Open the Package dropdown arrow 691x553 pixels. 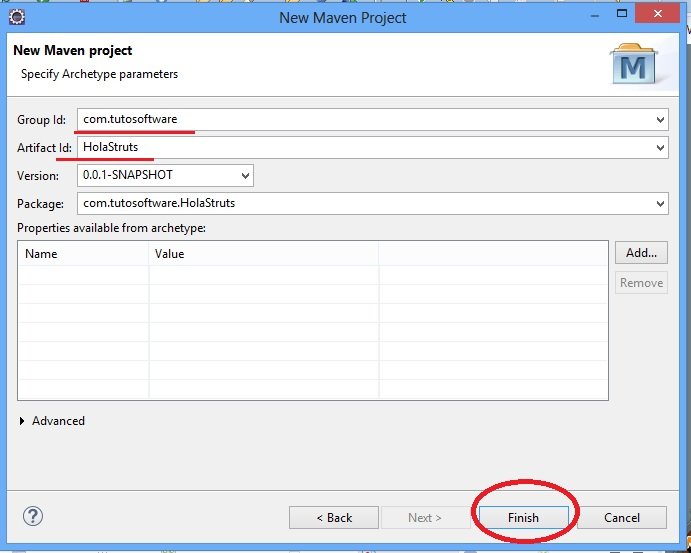(x=660, y=204)
